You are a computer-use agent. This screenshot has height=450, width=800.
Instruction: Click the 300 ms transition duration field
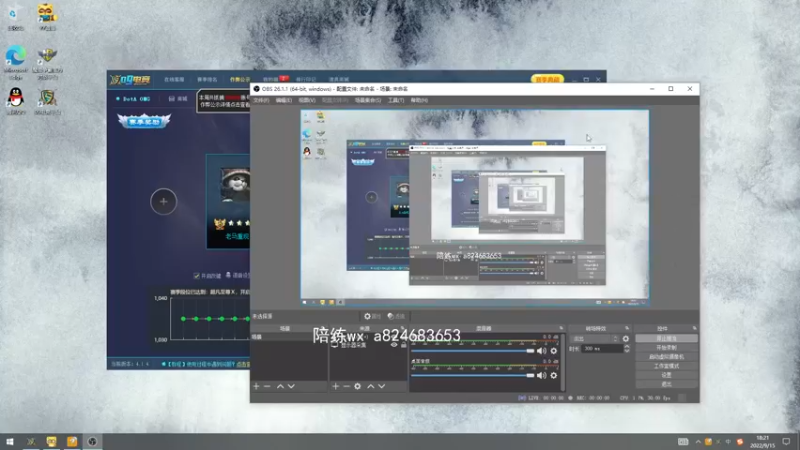(602, 348)
